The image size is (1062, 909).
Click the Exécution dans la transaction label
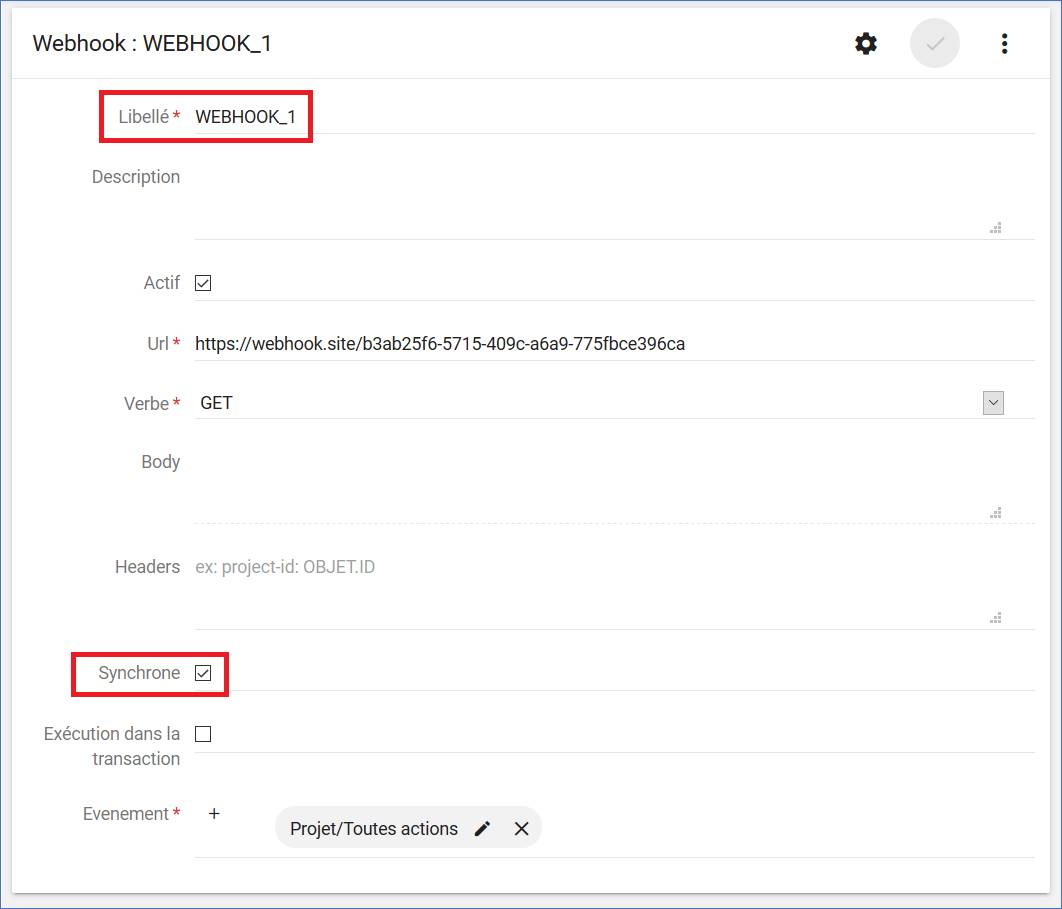[x=112, y=746]
